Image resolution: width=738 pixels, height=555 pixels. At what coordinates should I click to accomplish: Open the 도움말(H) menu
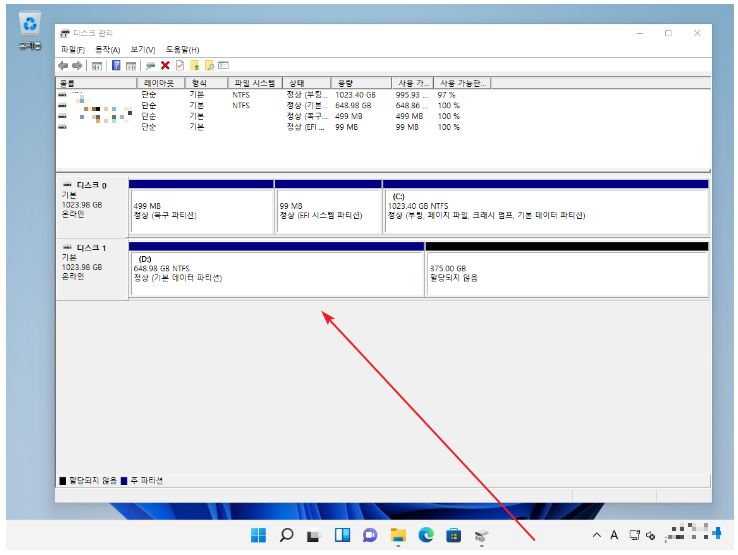(182, 49)
